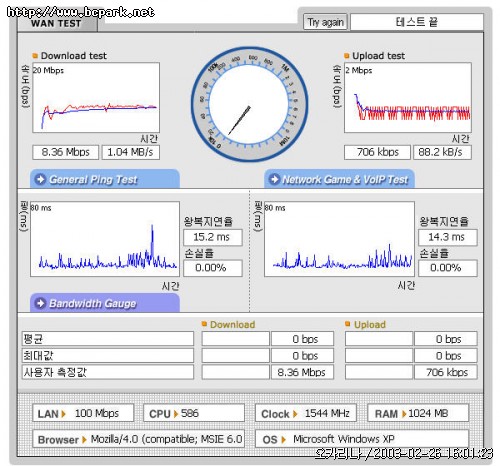Click the 사용자 측정값 row label
The image size is (500, 466).
[108, 372]
